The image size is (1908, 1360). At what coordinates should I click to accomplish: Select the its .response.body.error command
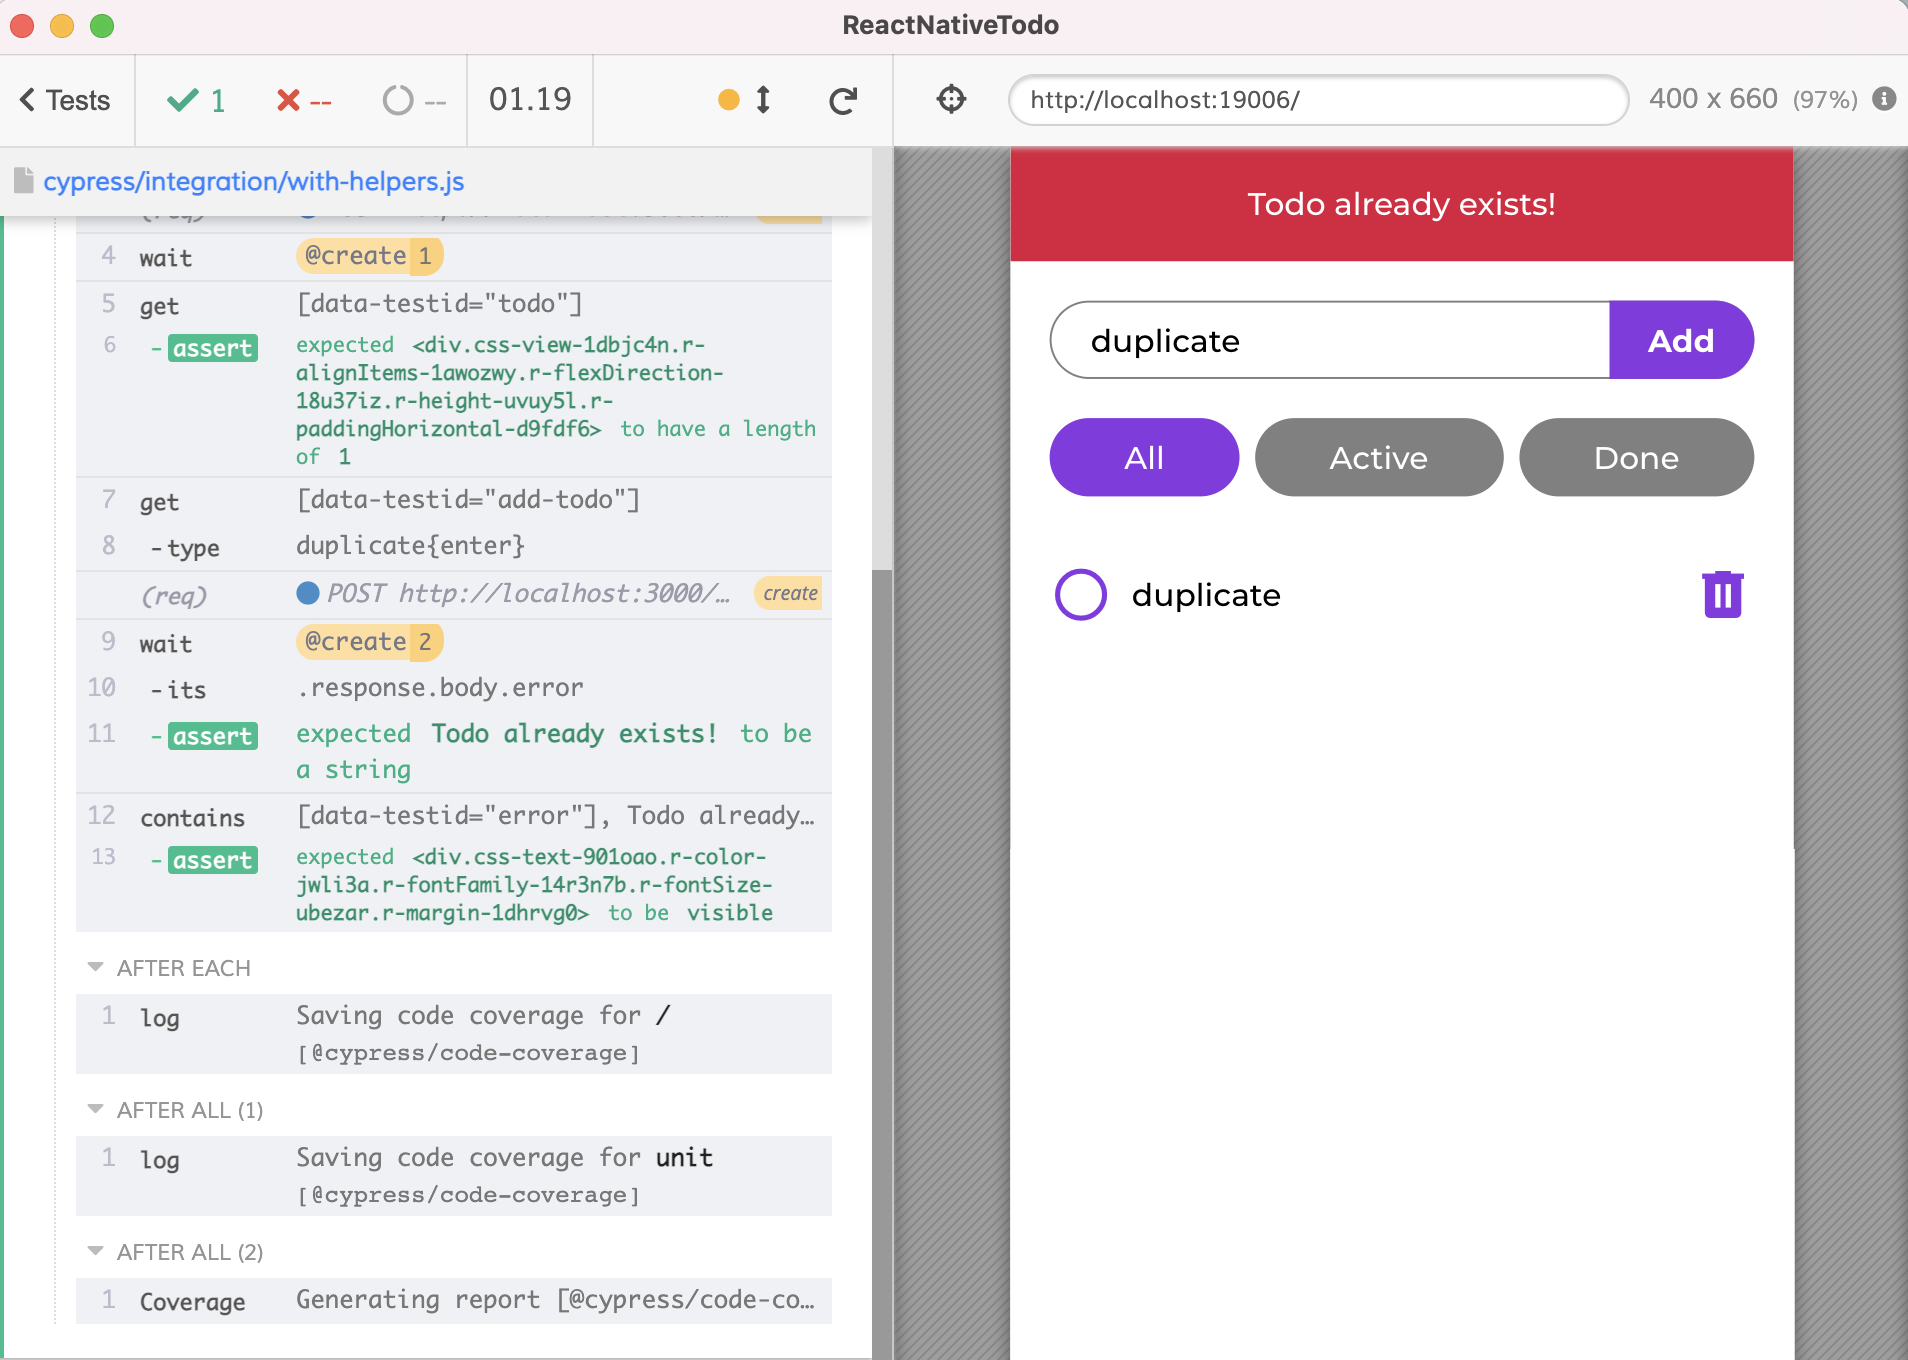(454, 688)
